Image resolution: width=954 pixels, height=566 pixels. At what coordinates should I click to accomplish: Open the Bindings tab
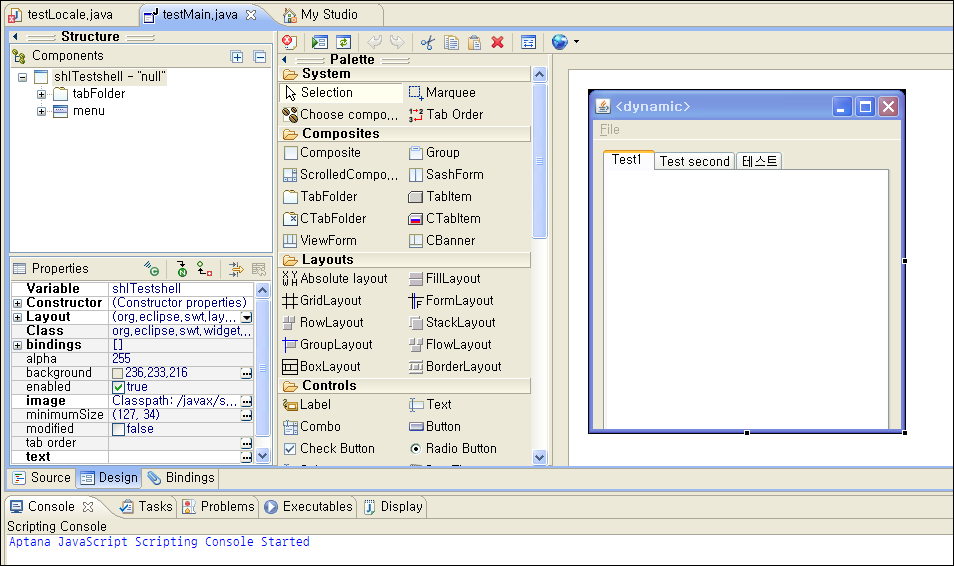[x=181, y=478]
